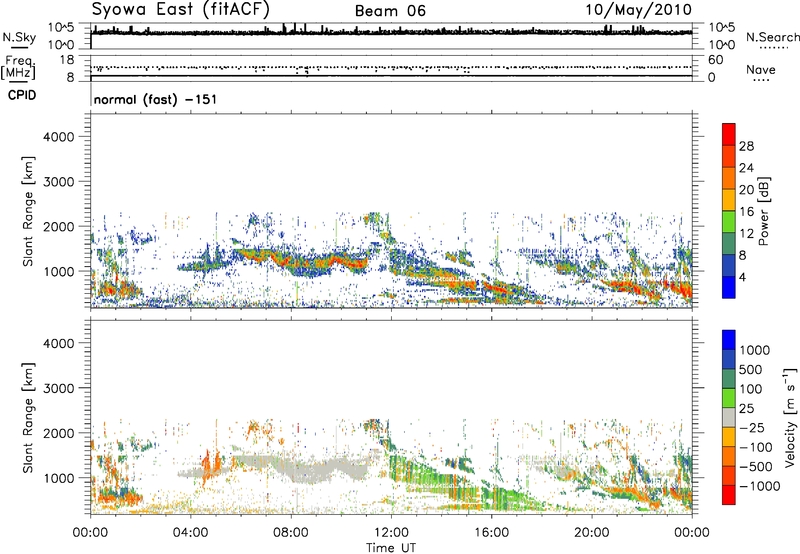Click the "Syowa East (fitACF)" title
Viewport: 800px width, 554px height.
pos(181,10)
